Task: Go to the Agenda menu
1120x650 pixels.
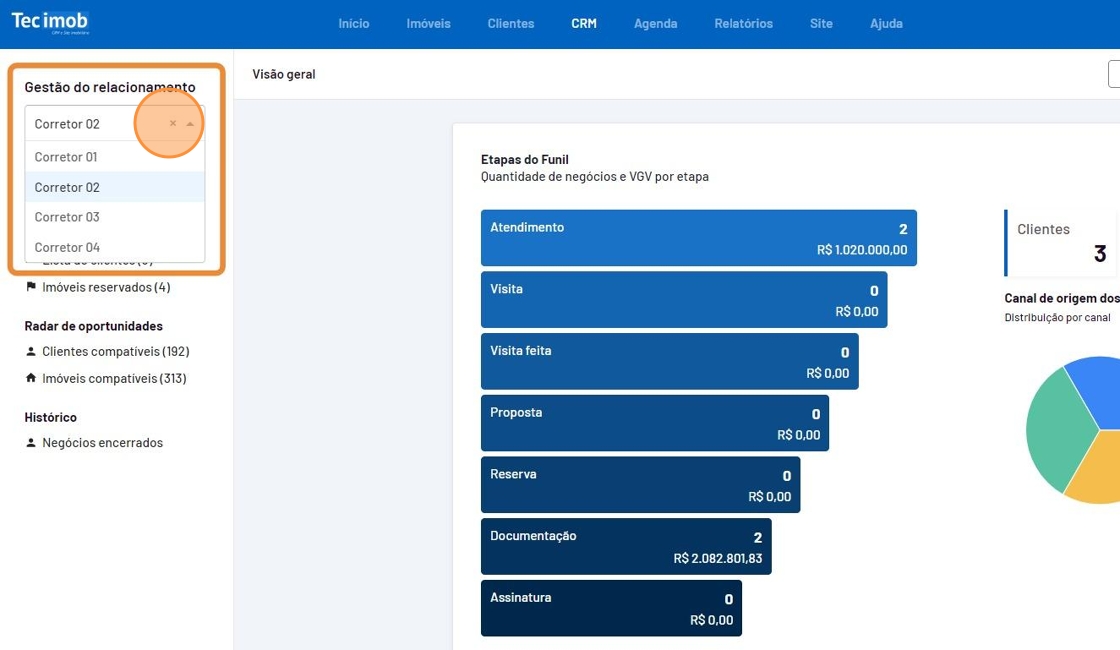Action: point(655,23)
